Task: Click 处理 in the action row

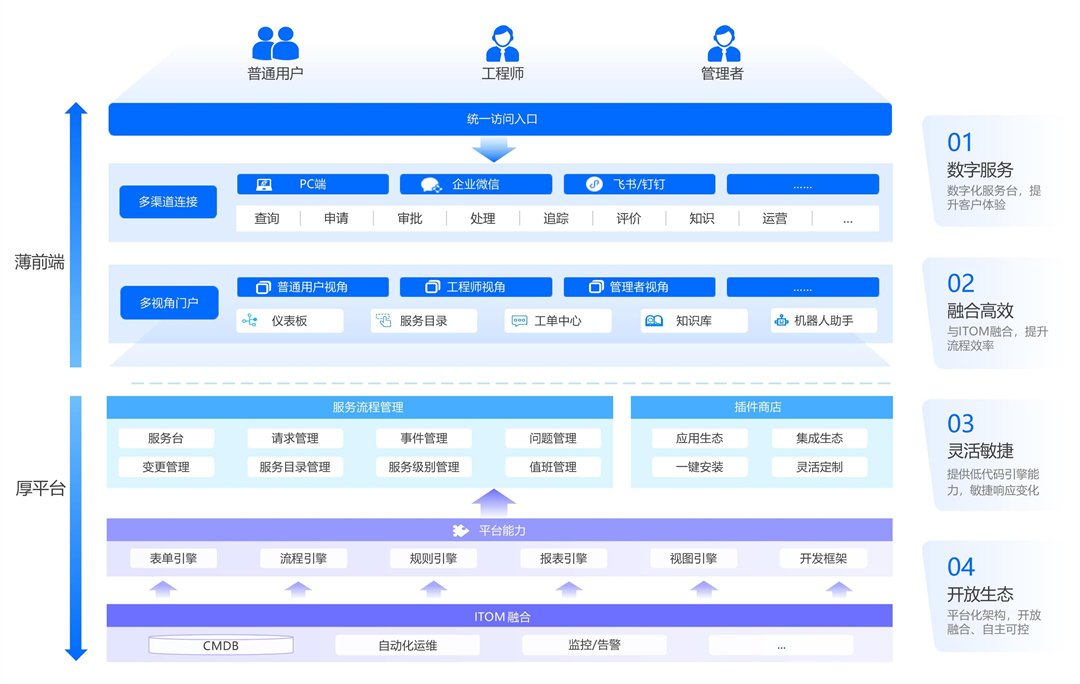Action: (x=483, y=218)
